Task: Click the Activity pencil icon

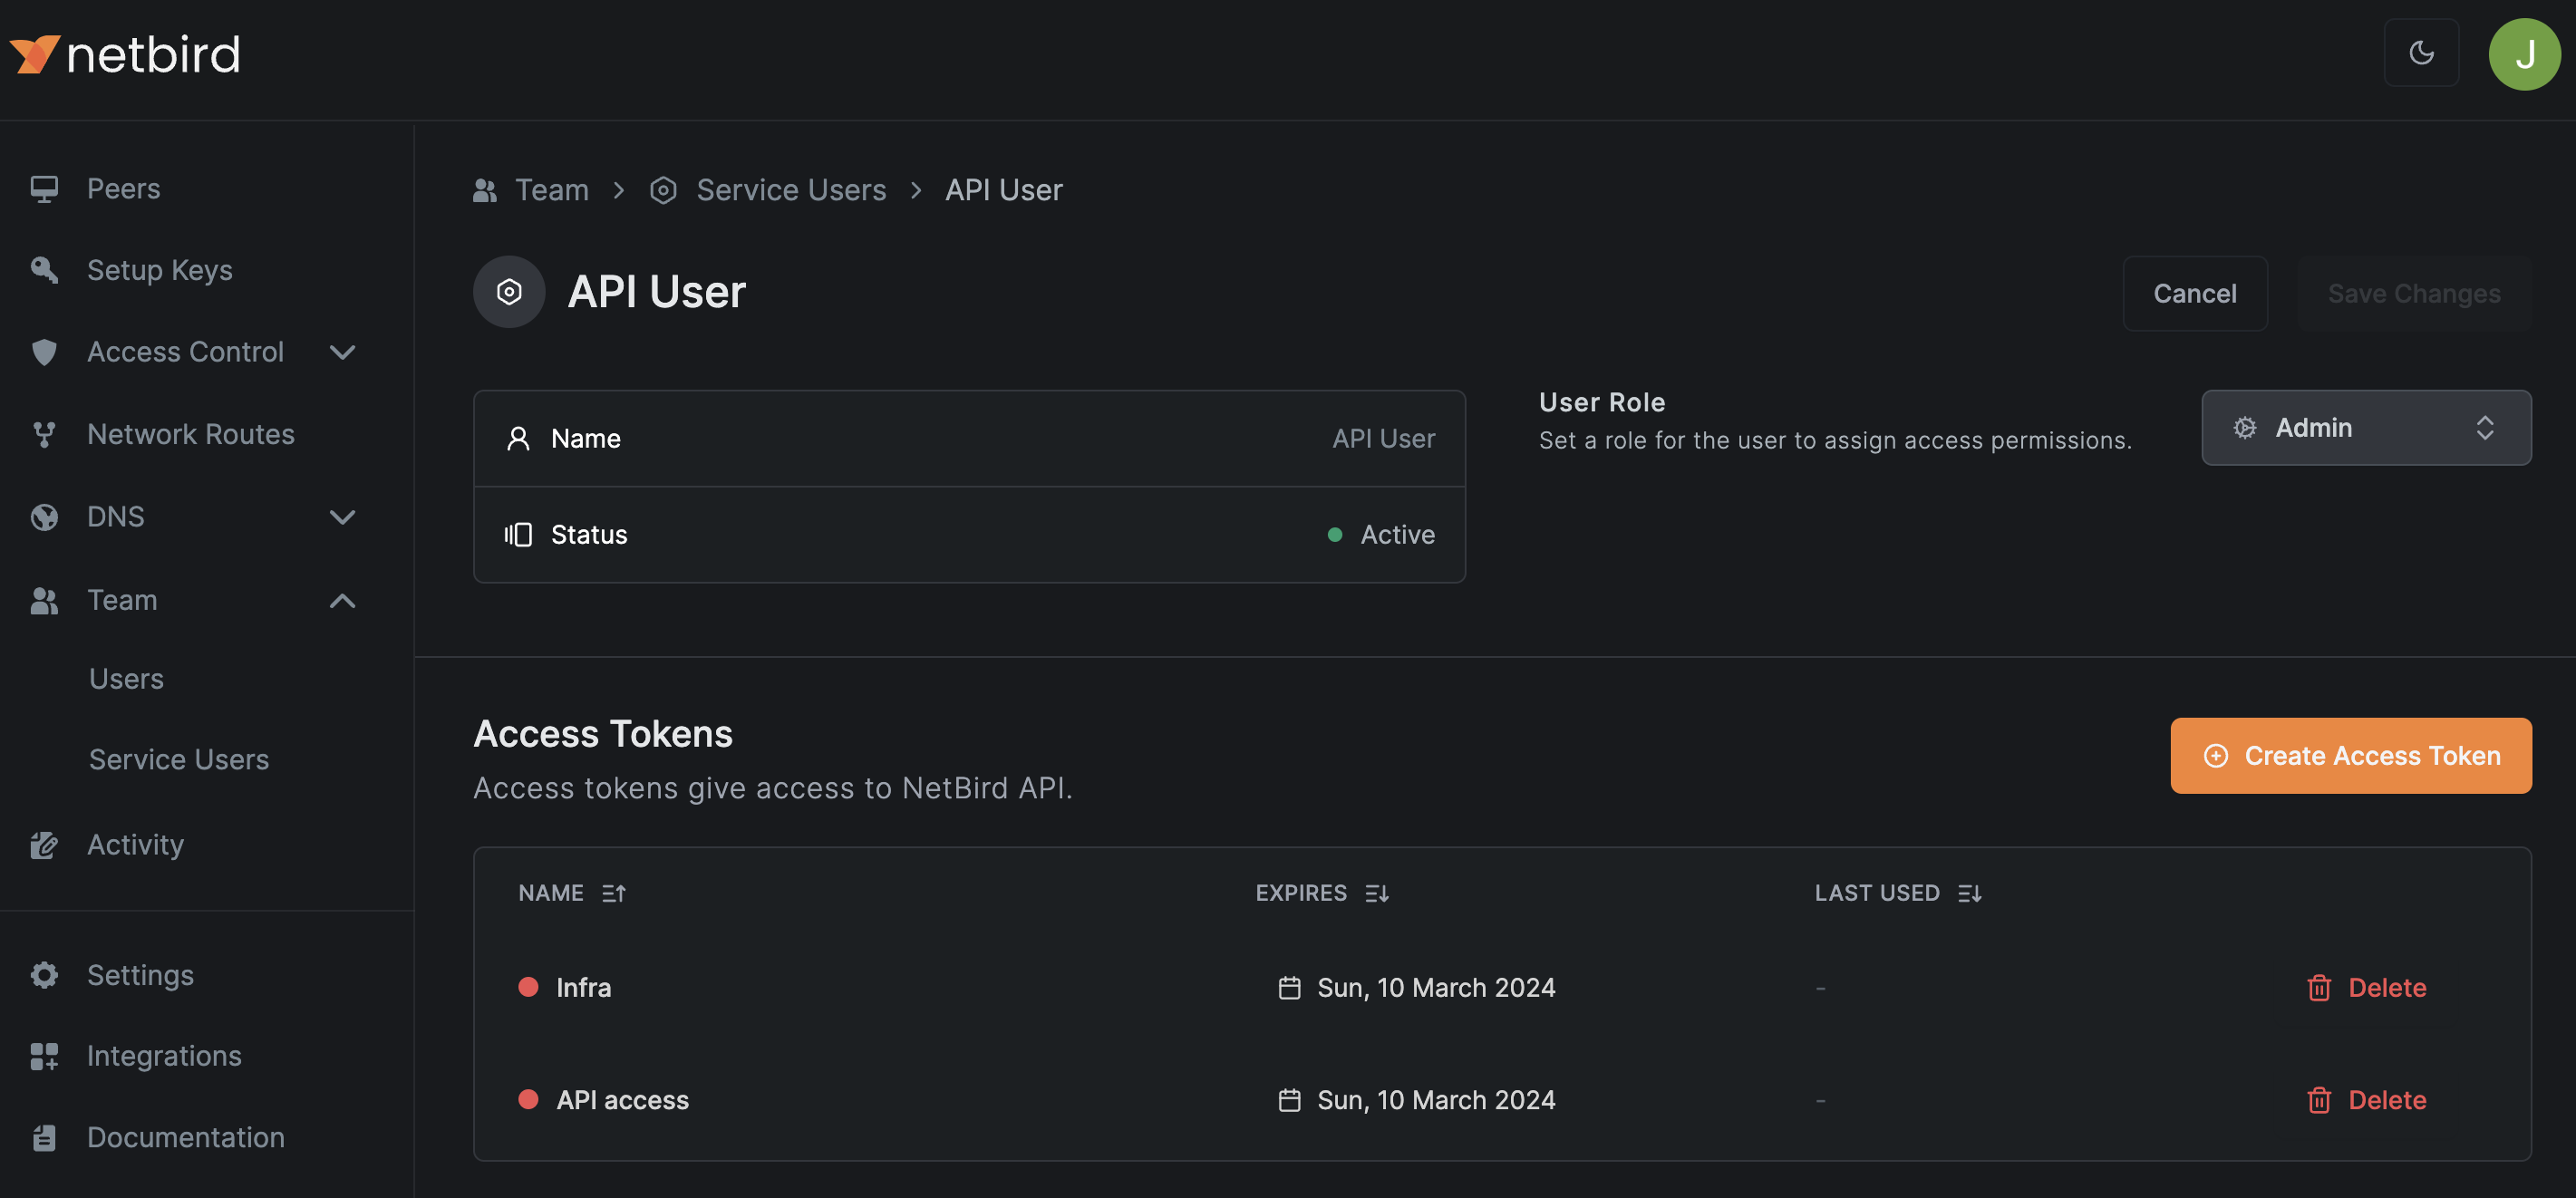Action: point(44,845)
